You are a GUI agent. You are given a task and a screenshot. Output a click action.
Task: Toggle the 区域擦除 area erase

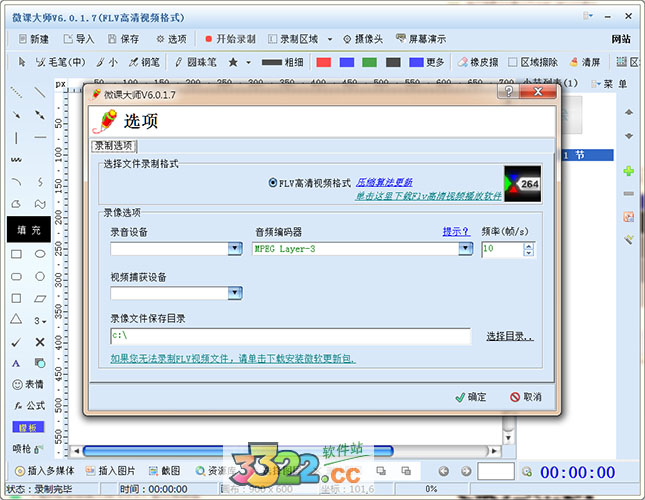tap(533, 62)
